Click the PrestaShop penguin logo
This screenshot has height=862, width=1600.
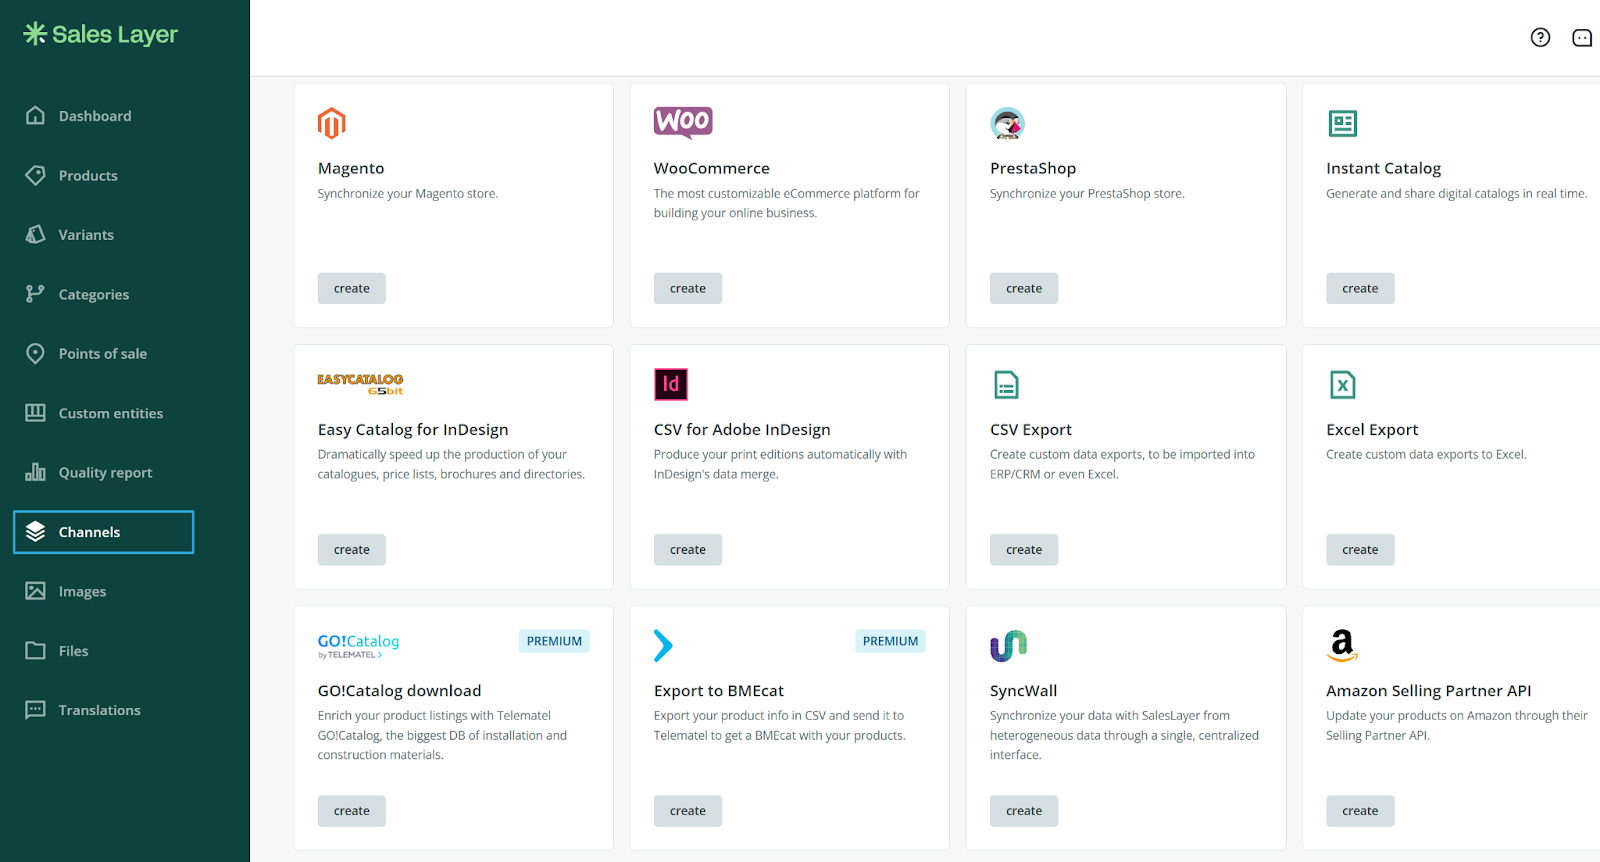point(1008,123)
